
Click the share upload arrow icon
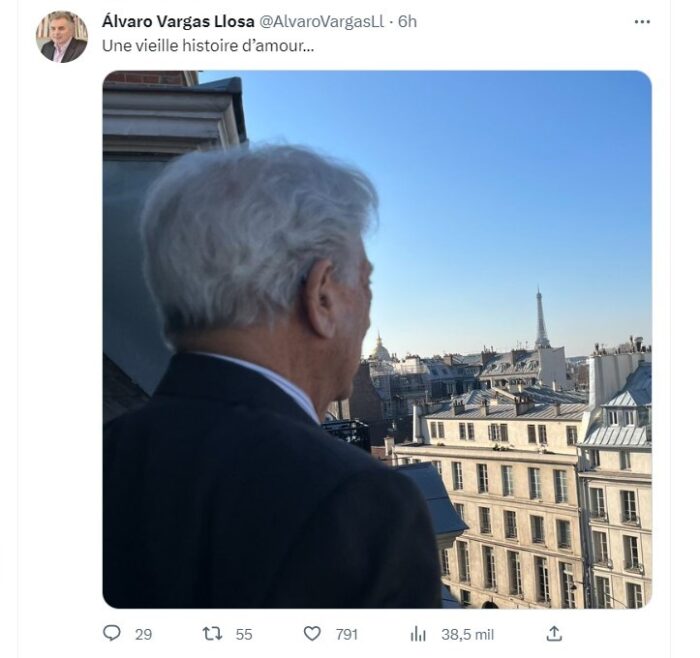(x=554, y=633)
